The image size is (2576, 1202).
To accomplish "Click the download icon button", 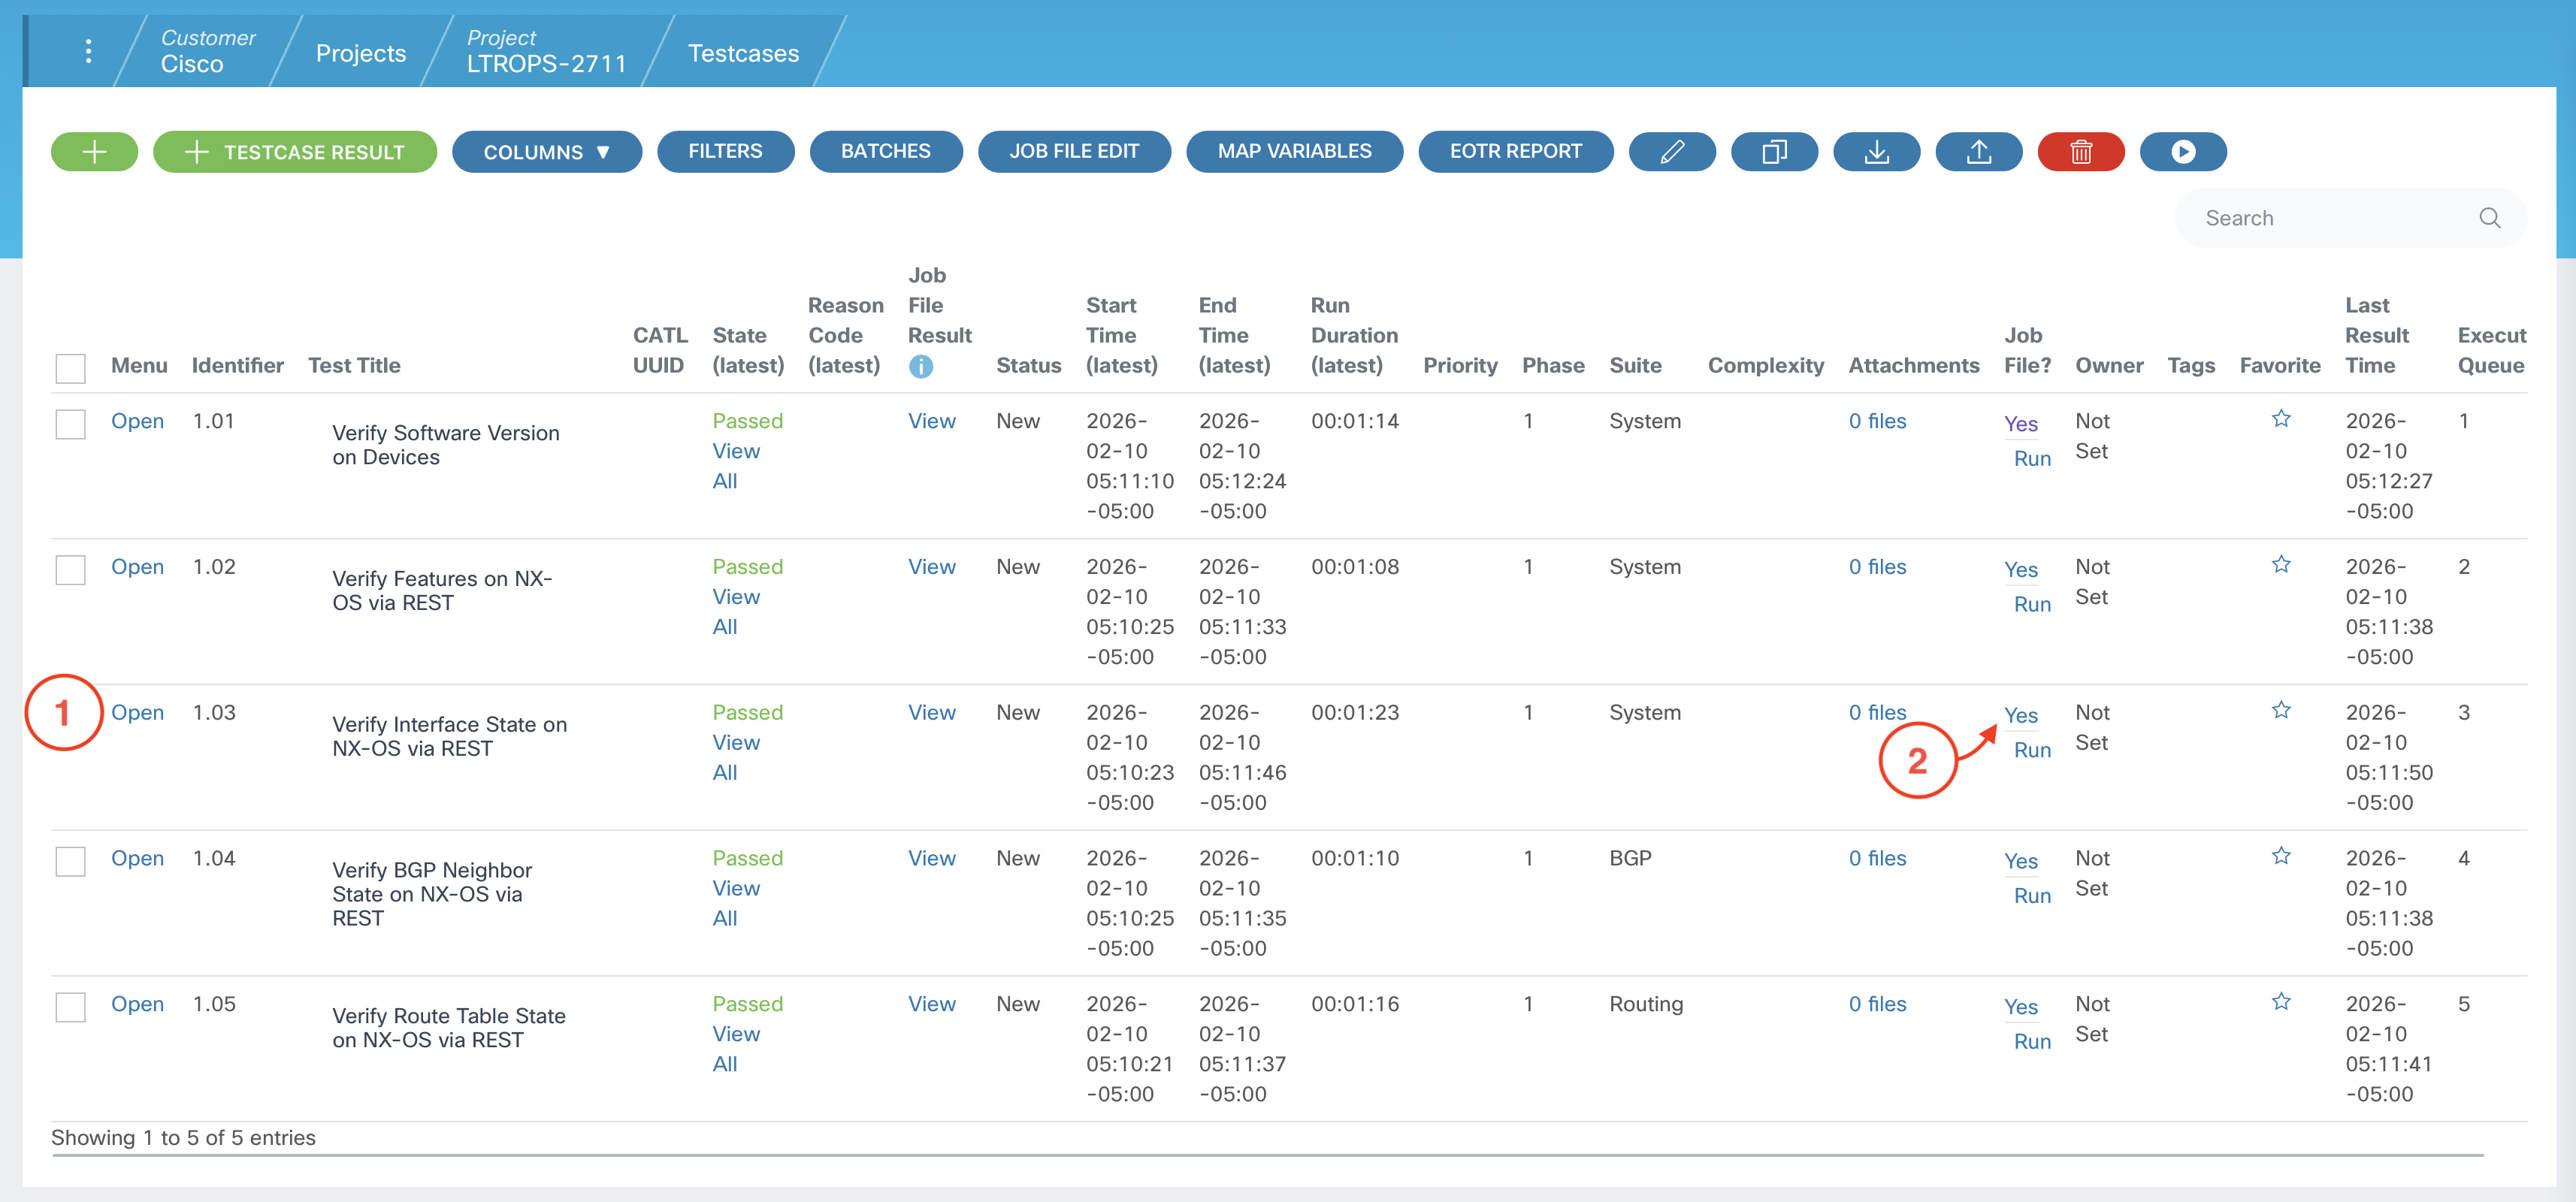I will [x=1876, y=152].
